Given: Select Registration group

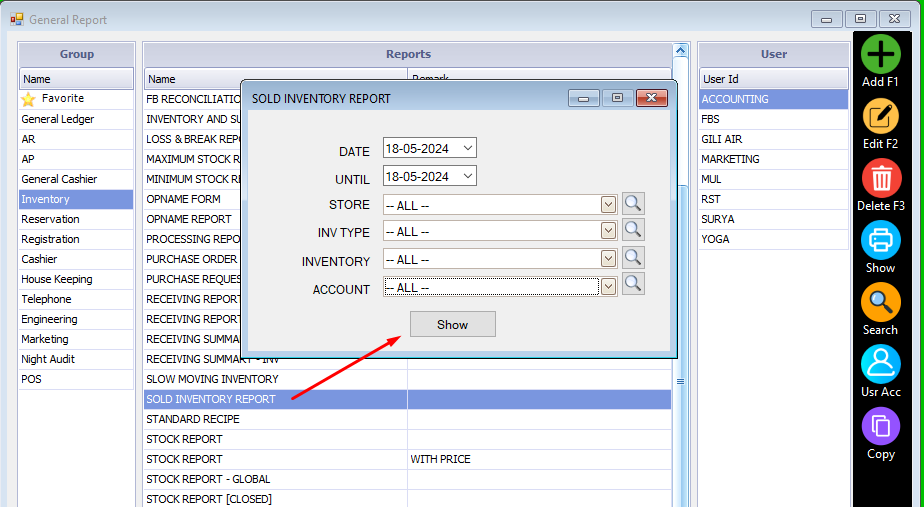Looking at the screenshot, I should [x=76, y=239].
